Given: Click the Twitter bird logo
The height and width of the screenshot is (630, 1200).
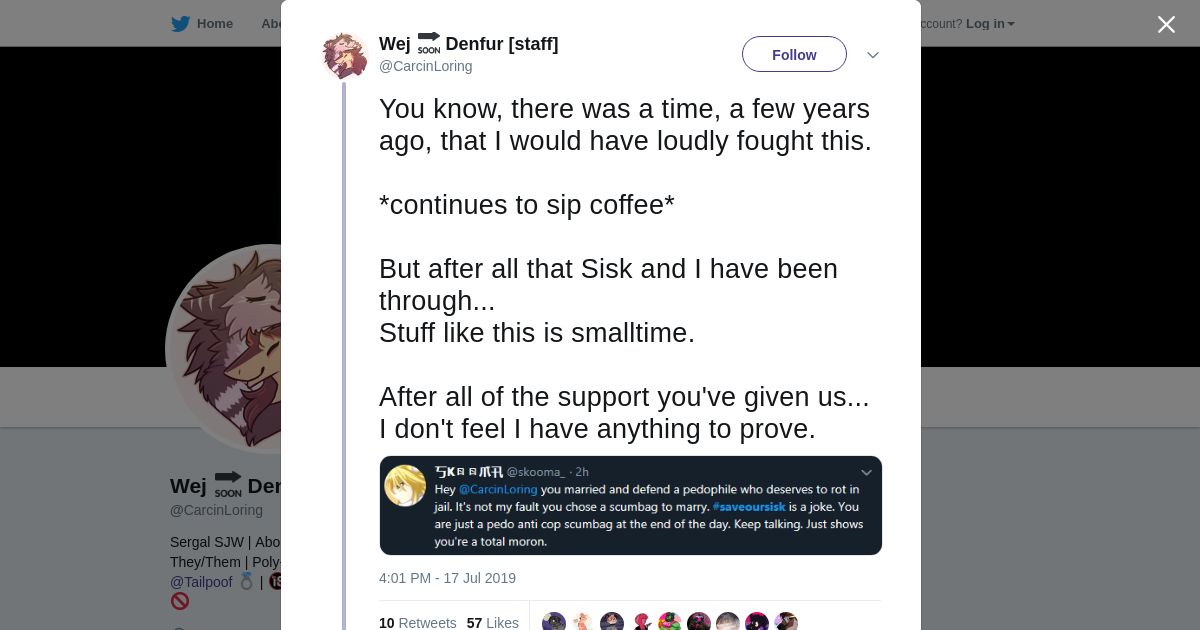Looking at the screenshot, I should tap(180, 24).
